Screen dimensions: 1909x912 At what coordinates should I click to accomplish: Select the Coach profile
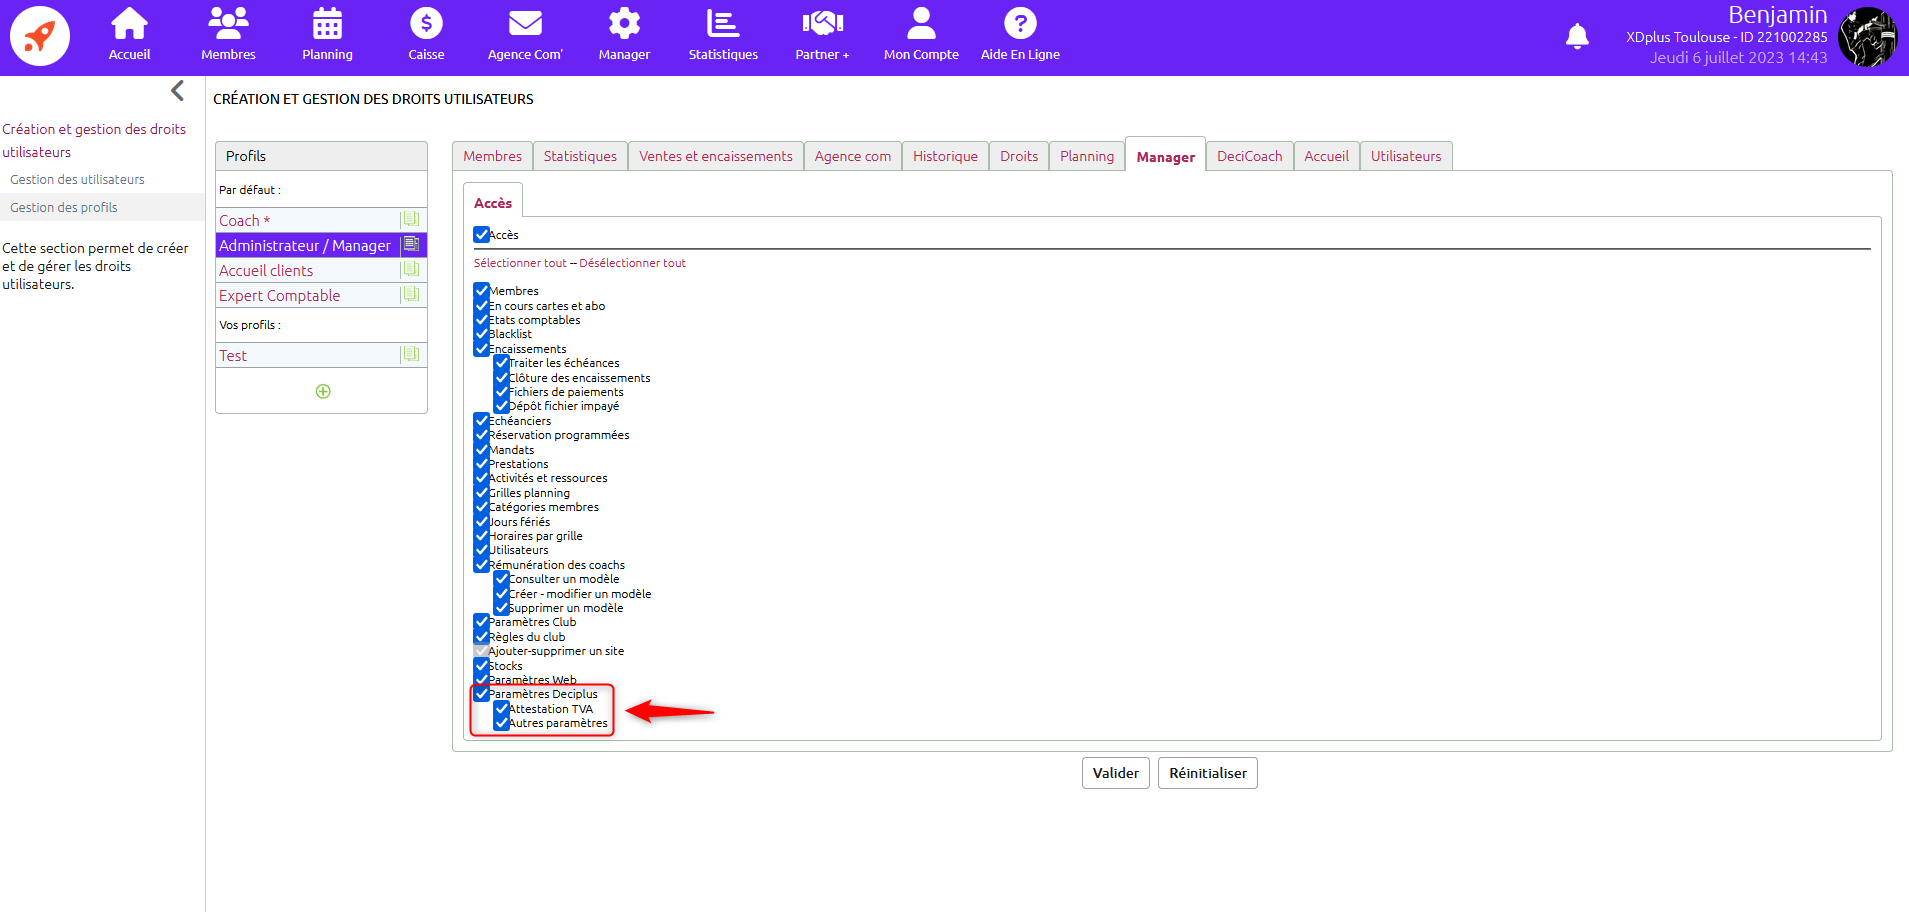tap(245, 221)
